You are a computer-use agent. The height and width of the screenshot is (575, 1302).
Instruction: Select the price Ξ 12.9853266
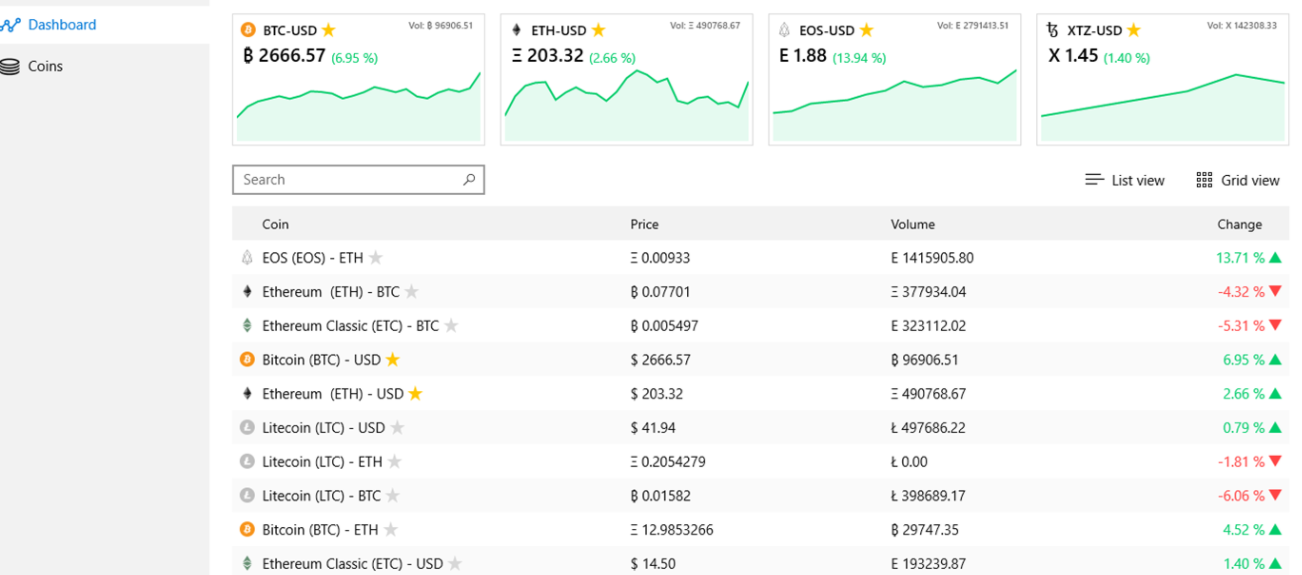click(672, 530)
